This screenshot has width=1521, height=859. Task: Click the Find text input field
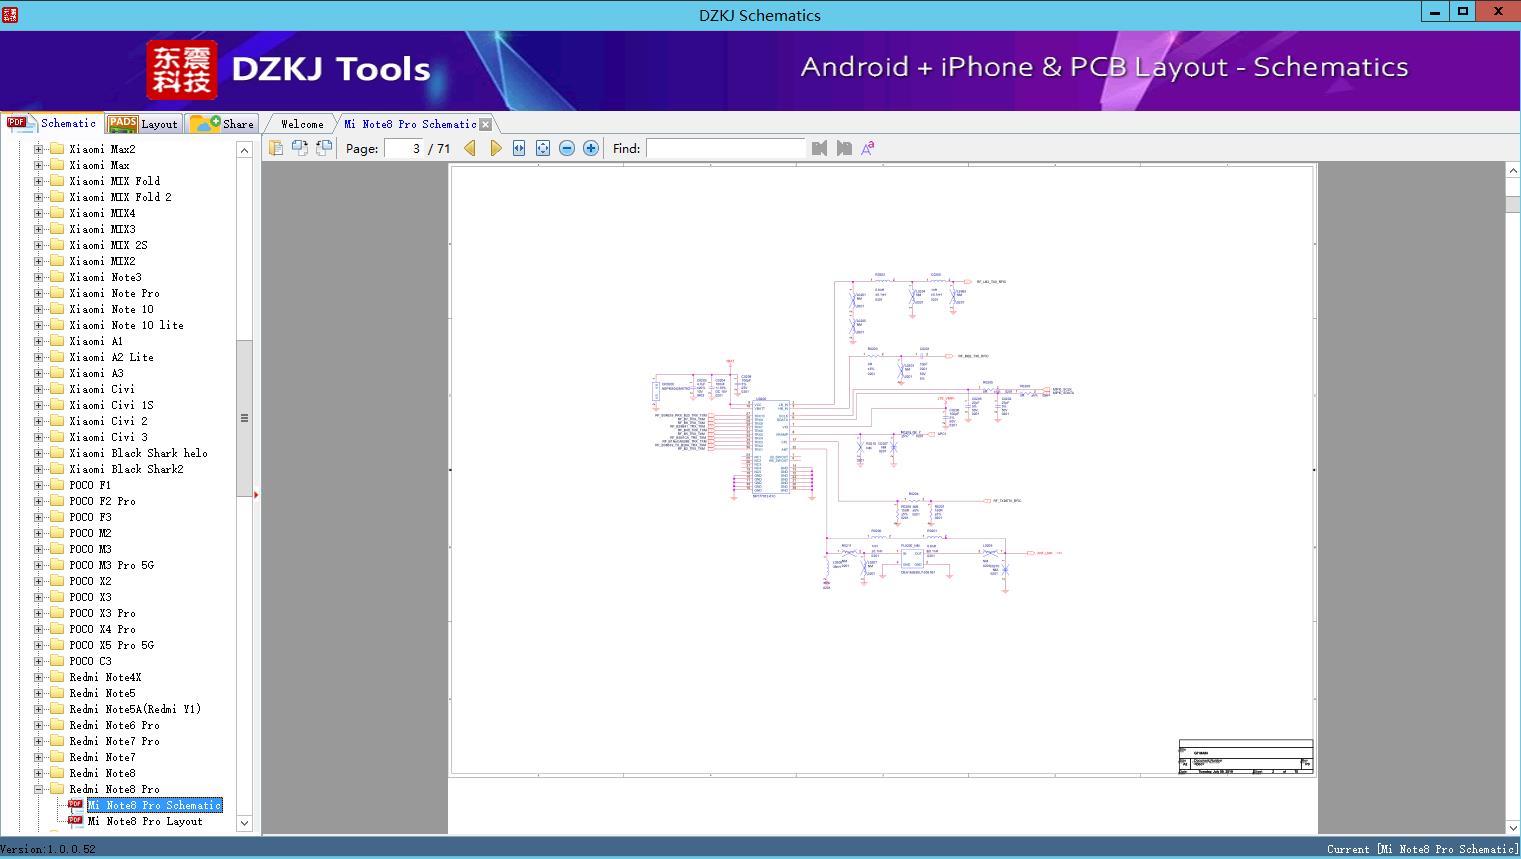[x=725, y=148]
